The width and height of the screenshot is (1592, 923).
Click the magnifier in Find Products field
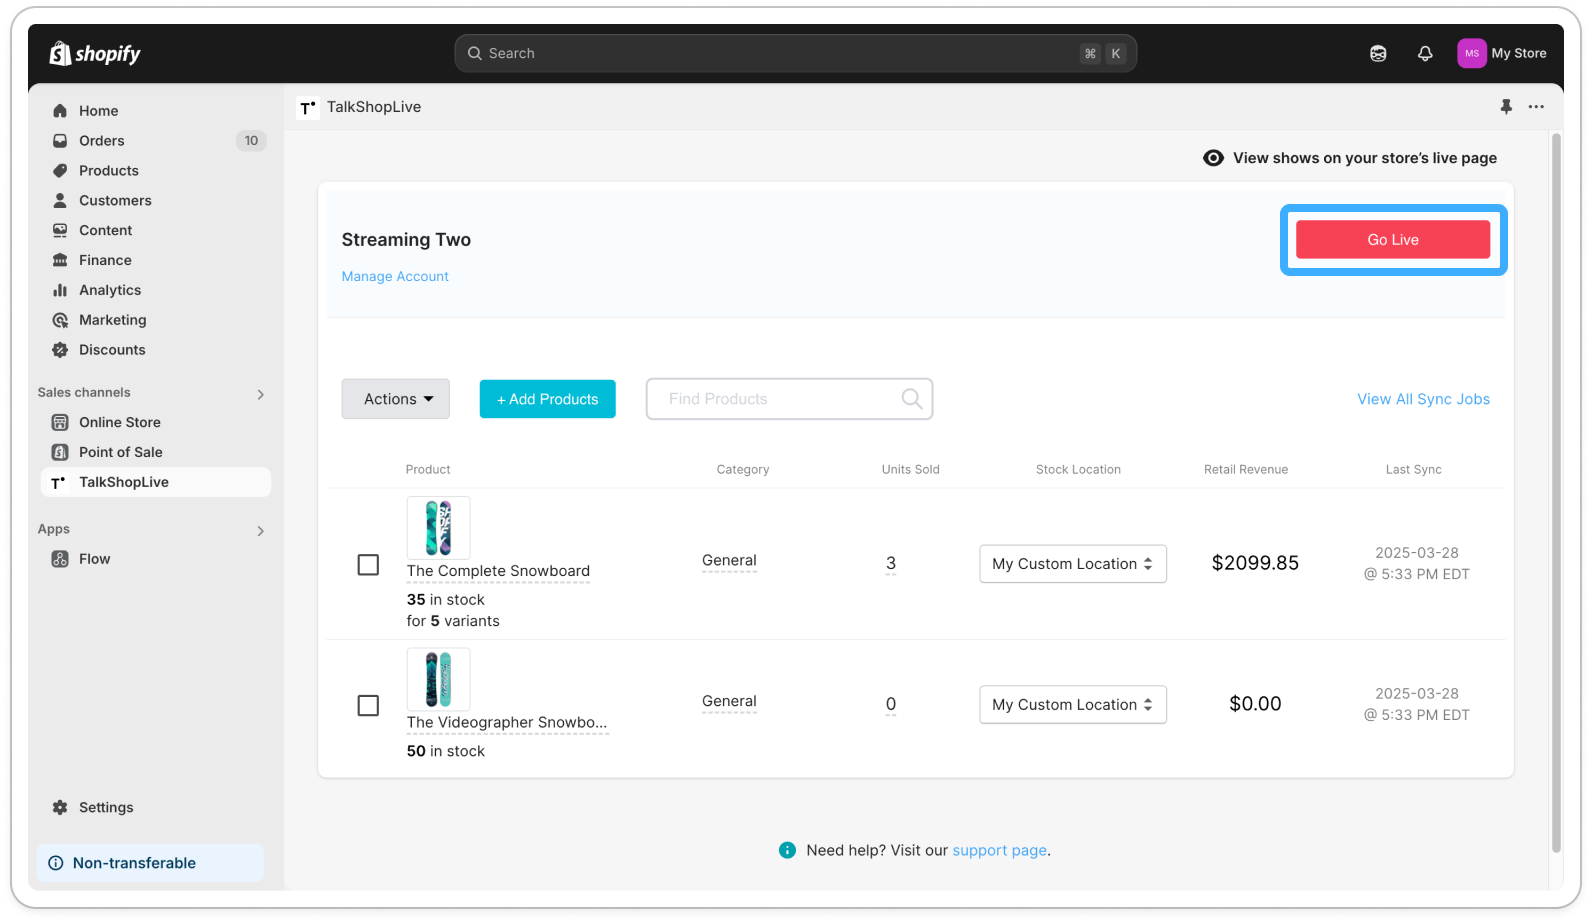(x=911, y=399)
